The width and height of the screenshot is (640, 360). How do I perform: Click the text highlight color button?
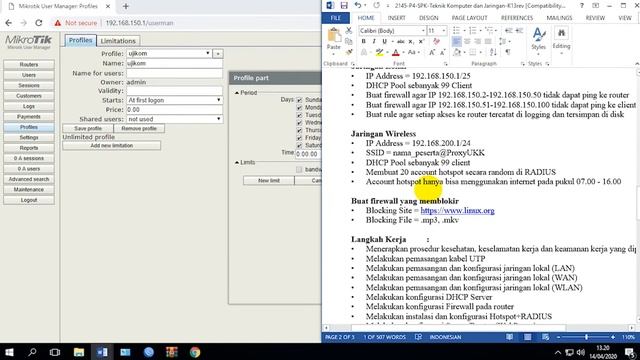[x=379, y=52]
